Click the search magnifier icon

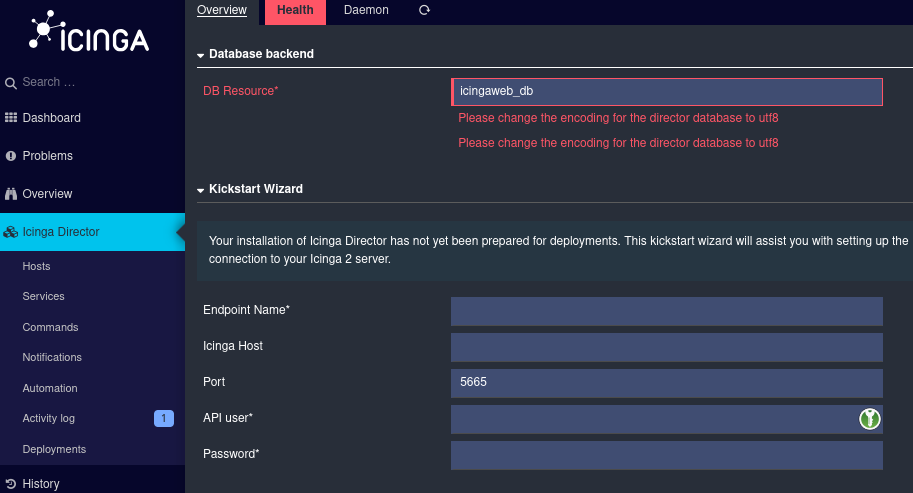coord(10,83)
